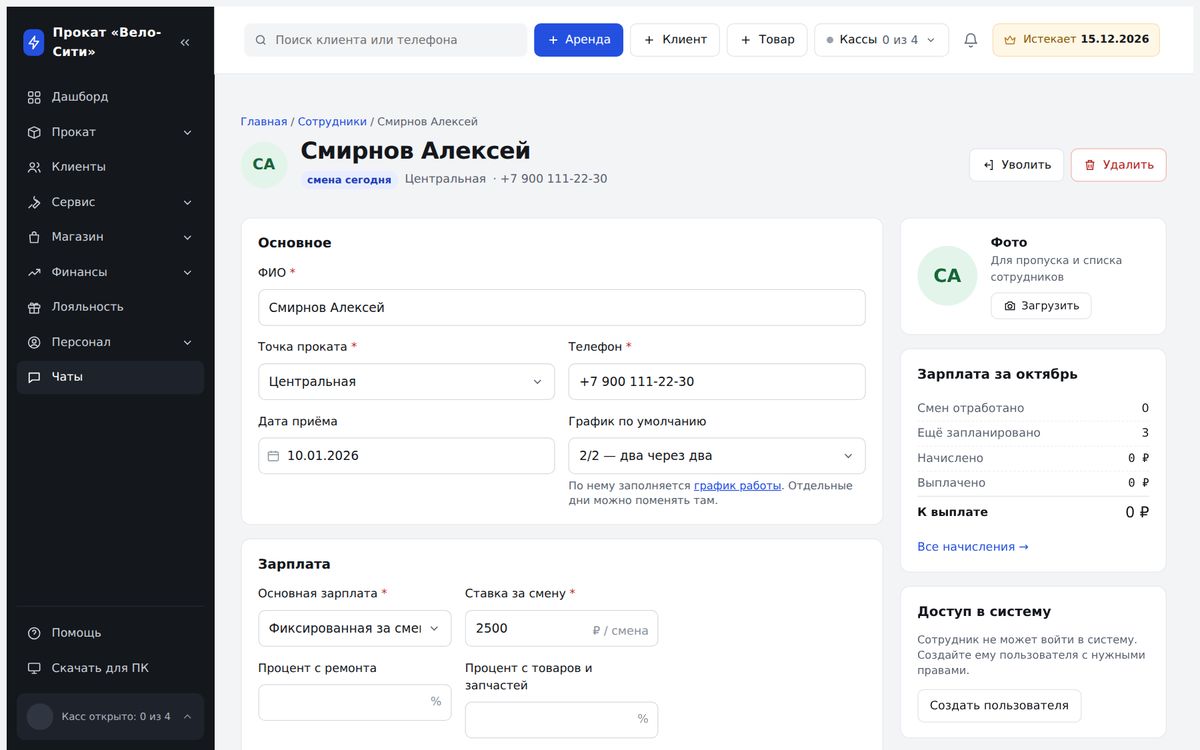This screenshot has width=1200, height=750.
Task: Click the Магазин bag icon
Action: pos(34,237)
